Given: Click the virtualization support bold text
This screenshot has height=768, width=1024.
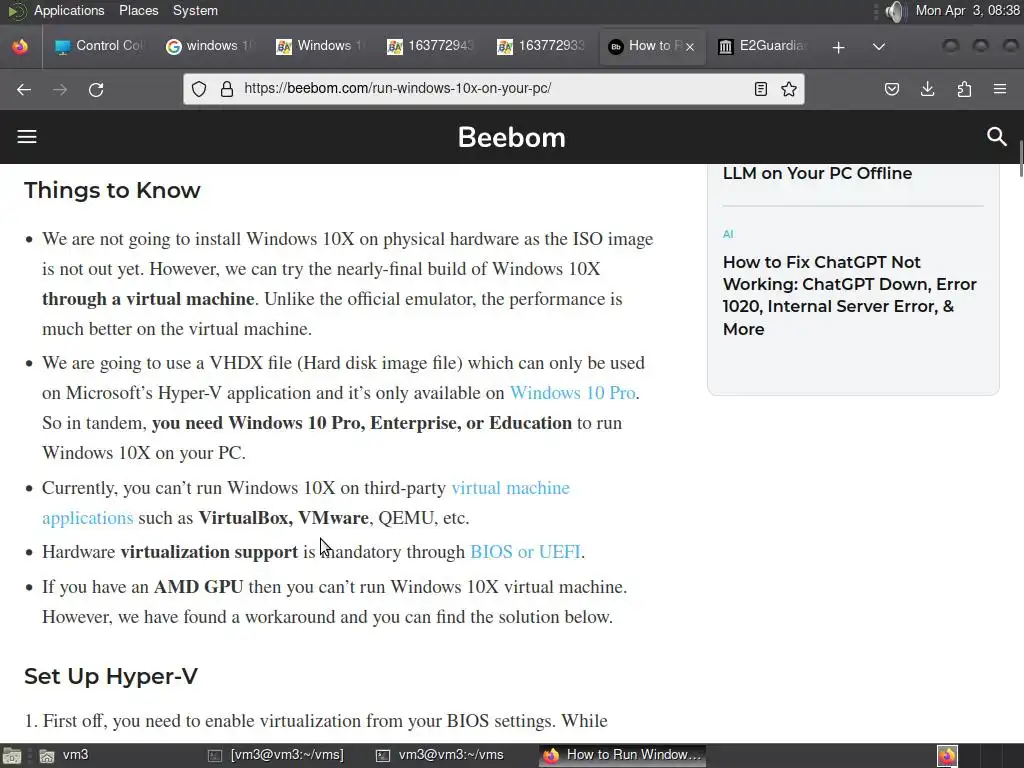Looking at the screenshot, I should 209,552.
